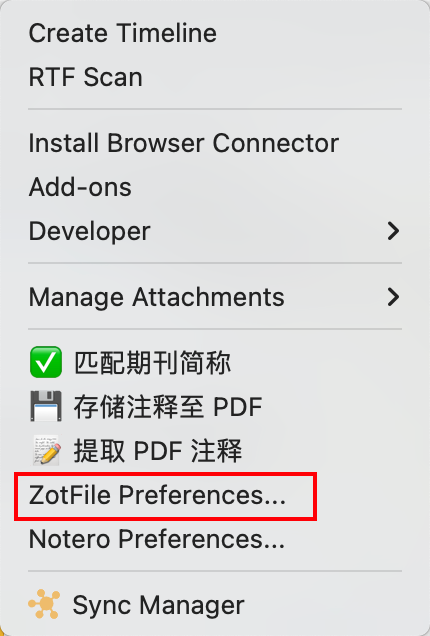Open Notero Preferences...

coord(157,539)
